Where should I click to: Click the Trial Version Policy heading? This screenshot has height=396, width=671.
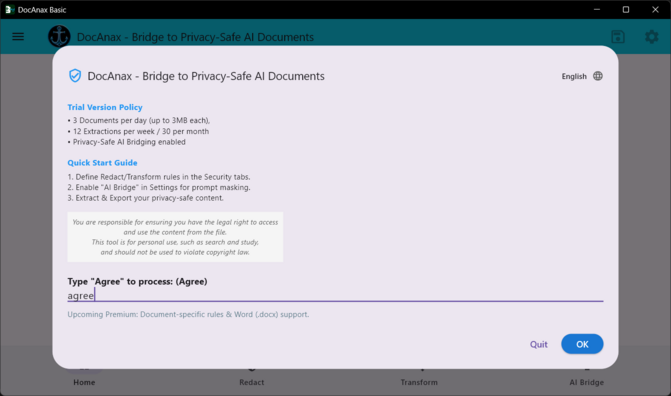pyautogui.click(x=105, y=107)
